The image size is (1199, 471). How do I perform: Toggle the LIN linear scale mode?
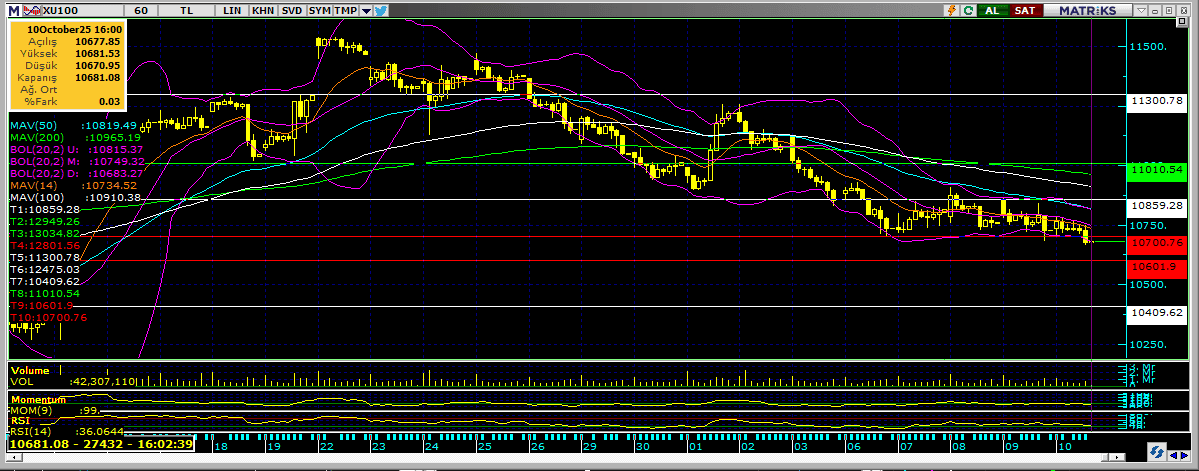pos(232,9)
